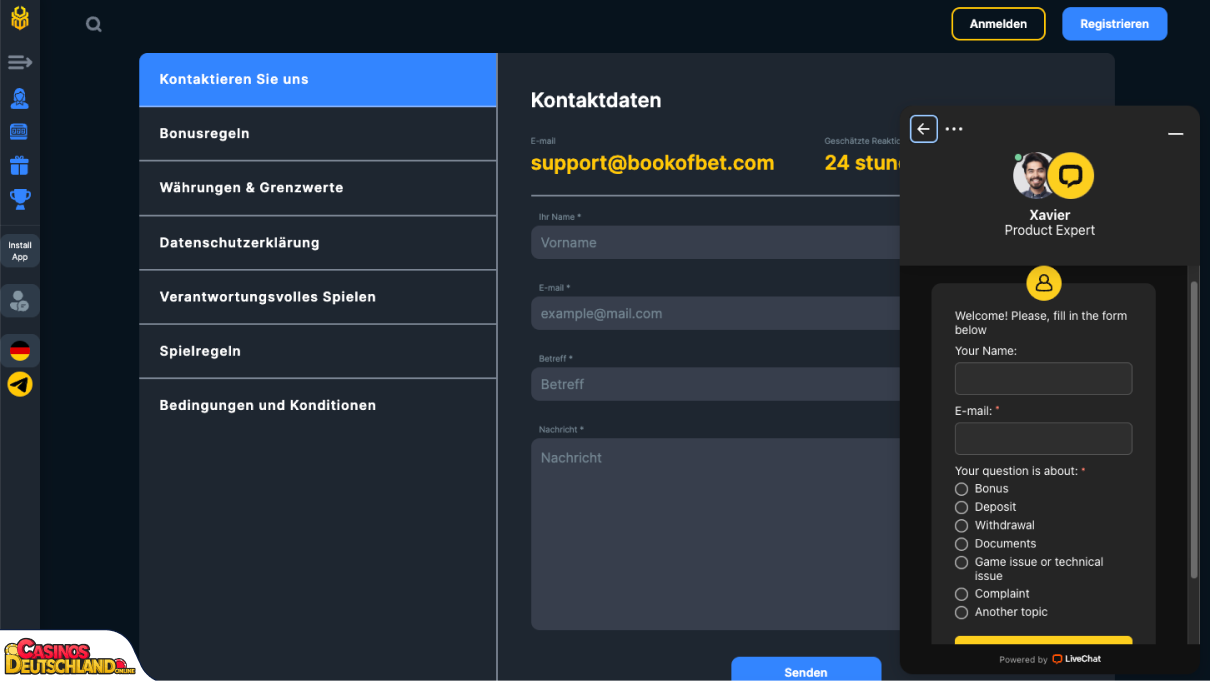Viewport: 1210px width, 681px height.
Task: Minimize the LiveChat widget
Action: pyautogui.click(x=1176, y=133)
